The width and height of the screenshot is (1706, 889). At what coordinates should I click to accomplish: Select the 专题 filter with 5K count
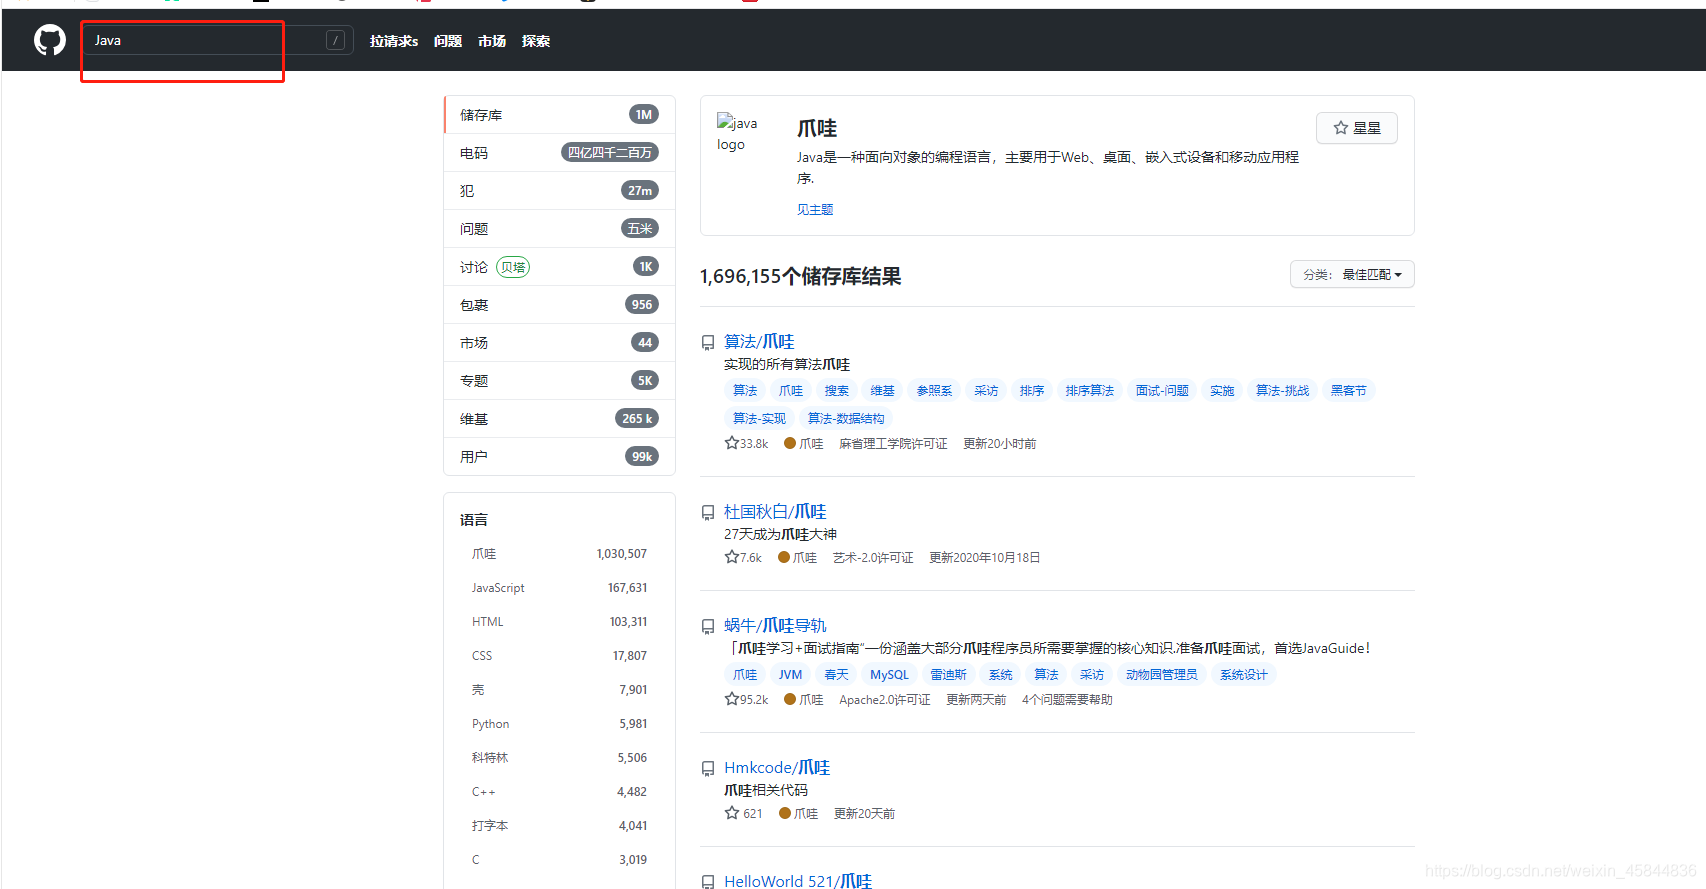point(559,381)
